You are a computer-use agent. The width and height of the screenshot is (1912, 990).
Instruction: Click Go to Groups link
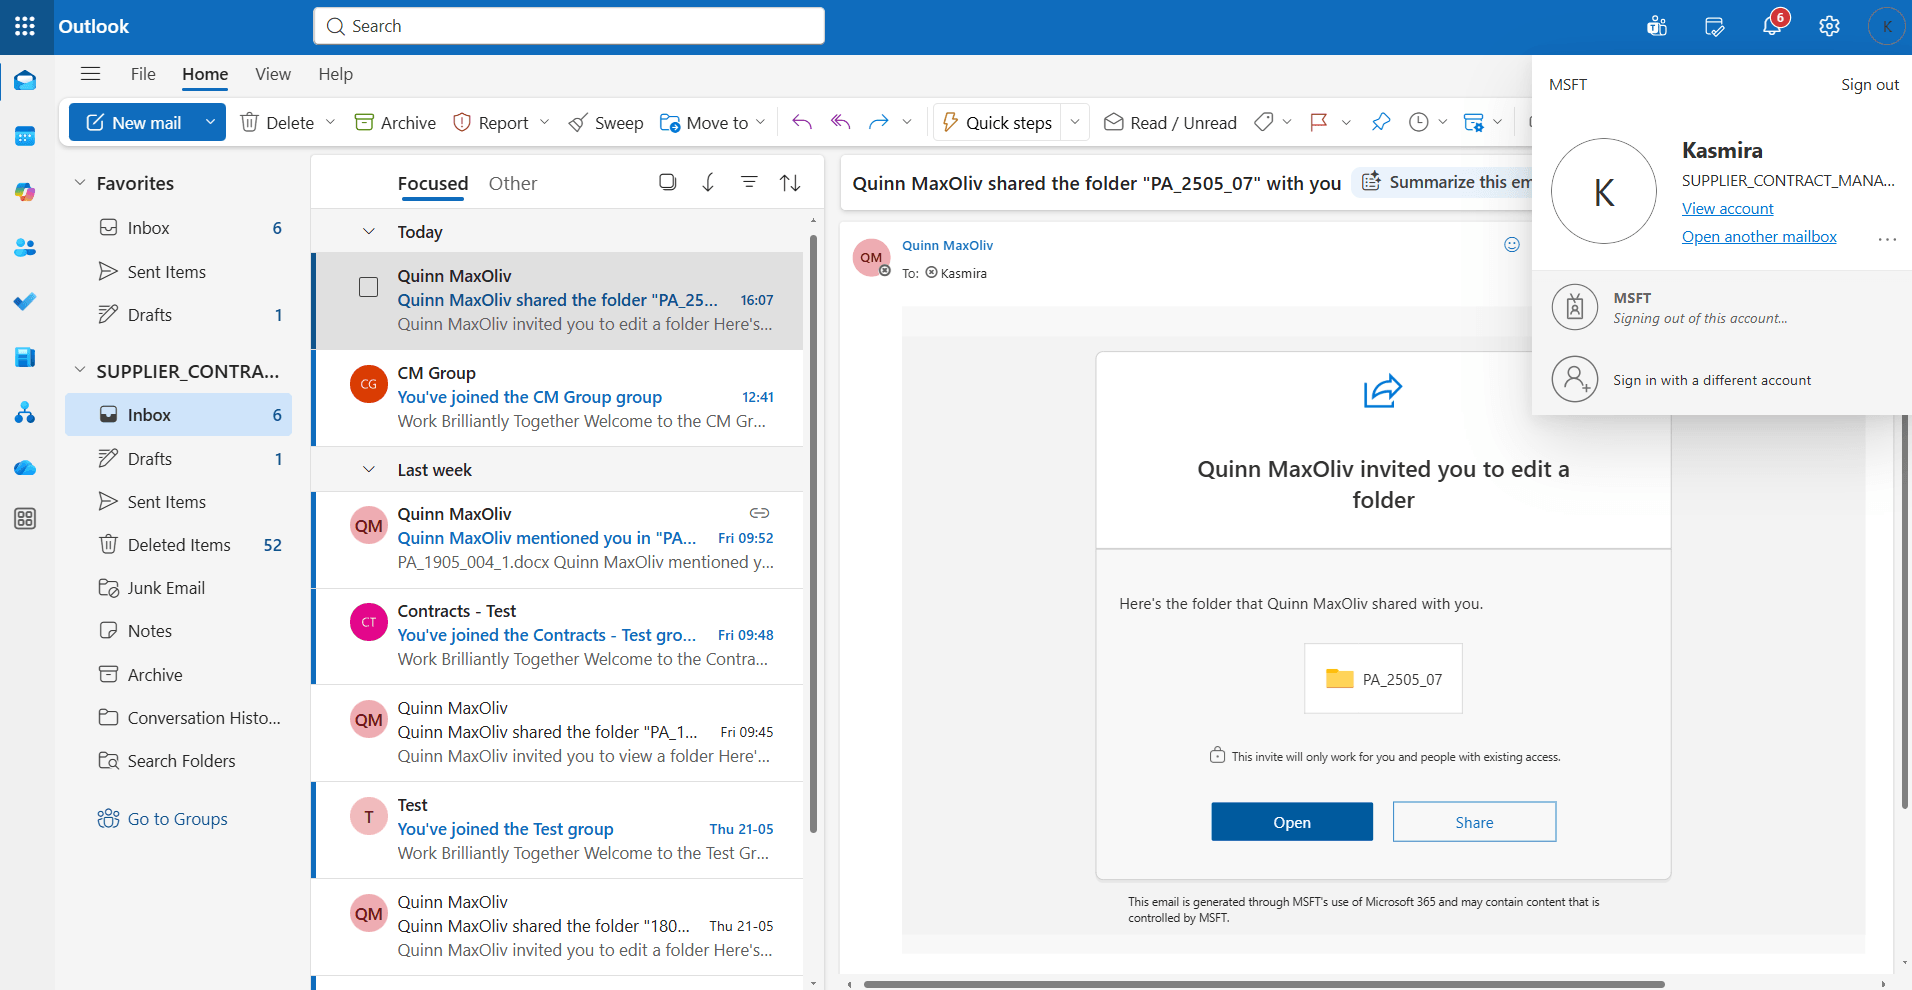click(163, 819)
